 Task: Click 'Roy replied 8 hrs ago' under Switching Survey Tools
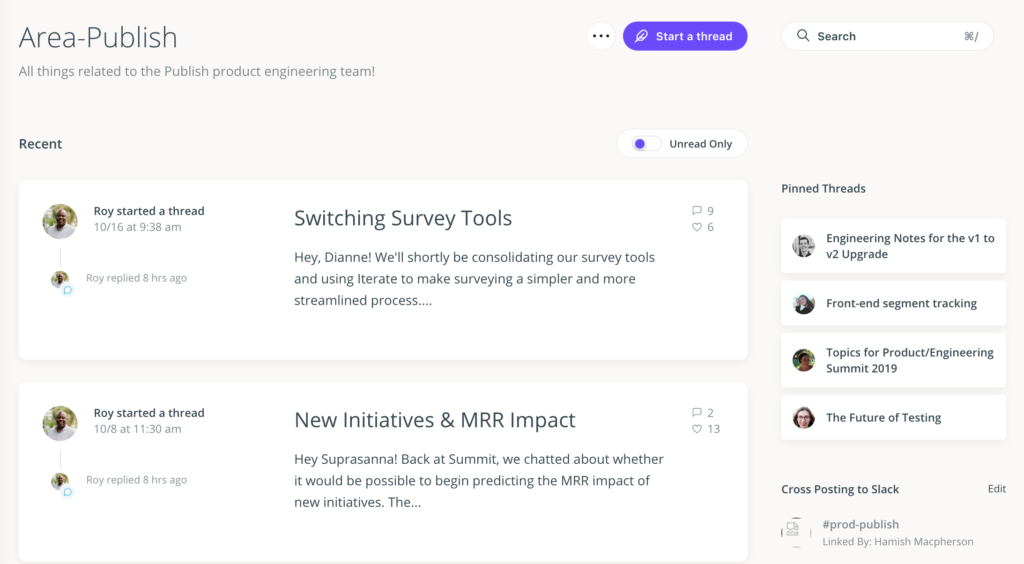pos(136,278)
